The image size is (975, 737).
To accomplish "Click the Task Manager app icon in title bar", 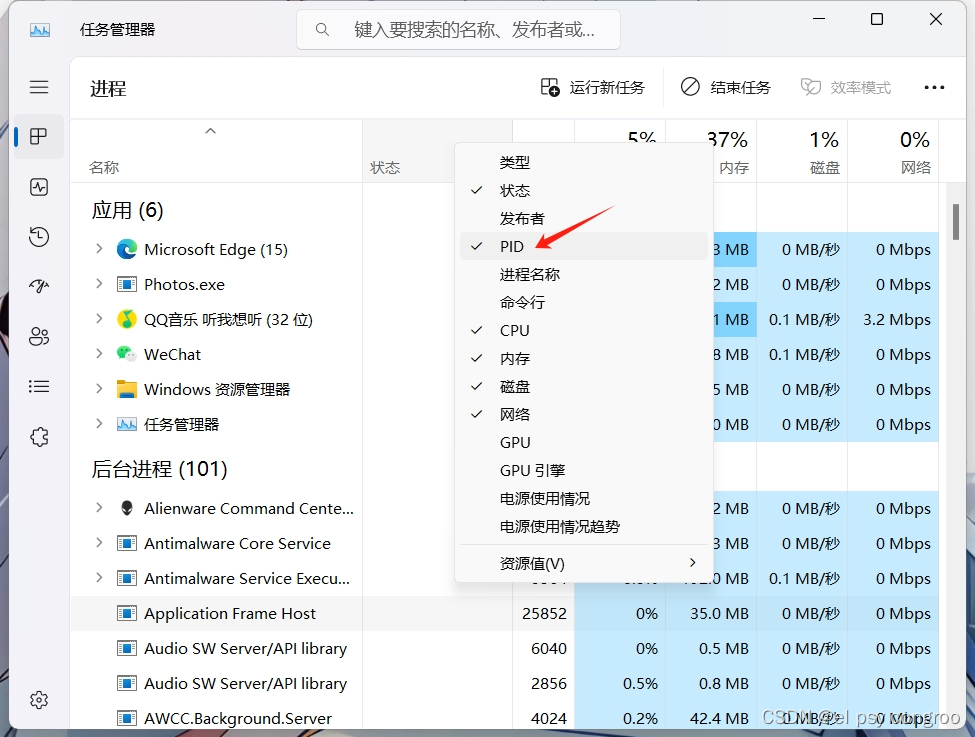I will point(40,30).
